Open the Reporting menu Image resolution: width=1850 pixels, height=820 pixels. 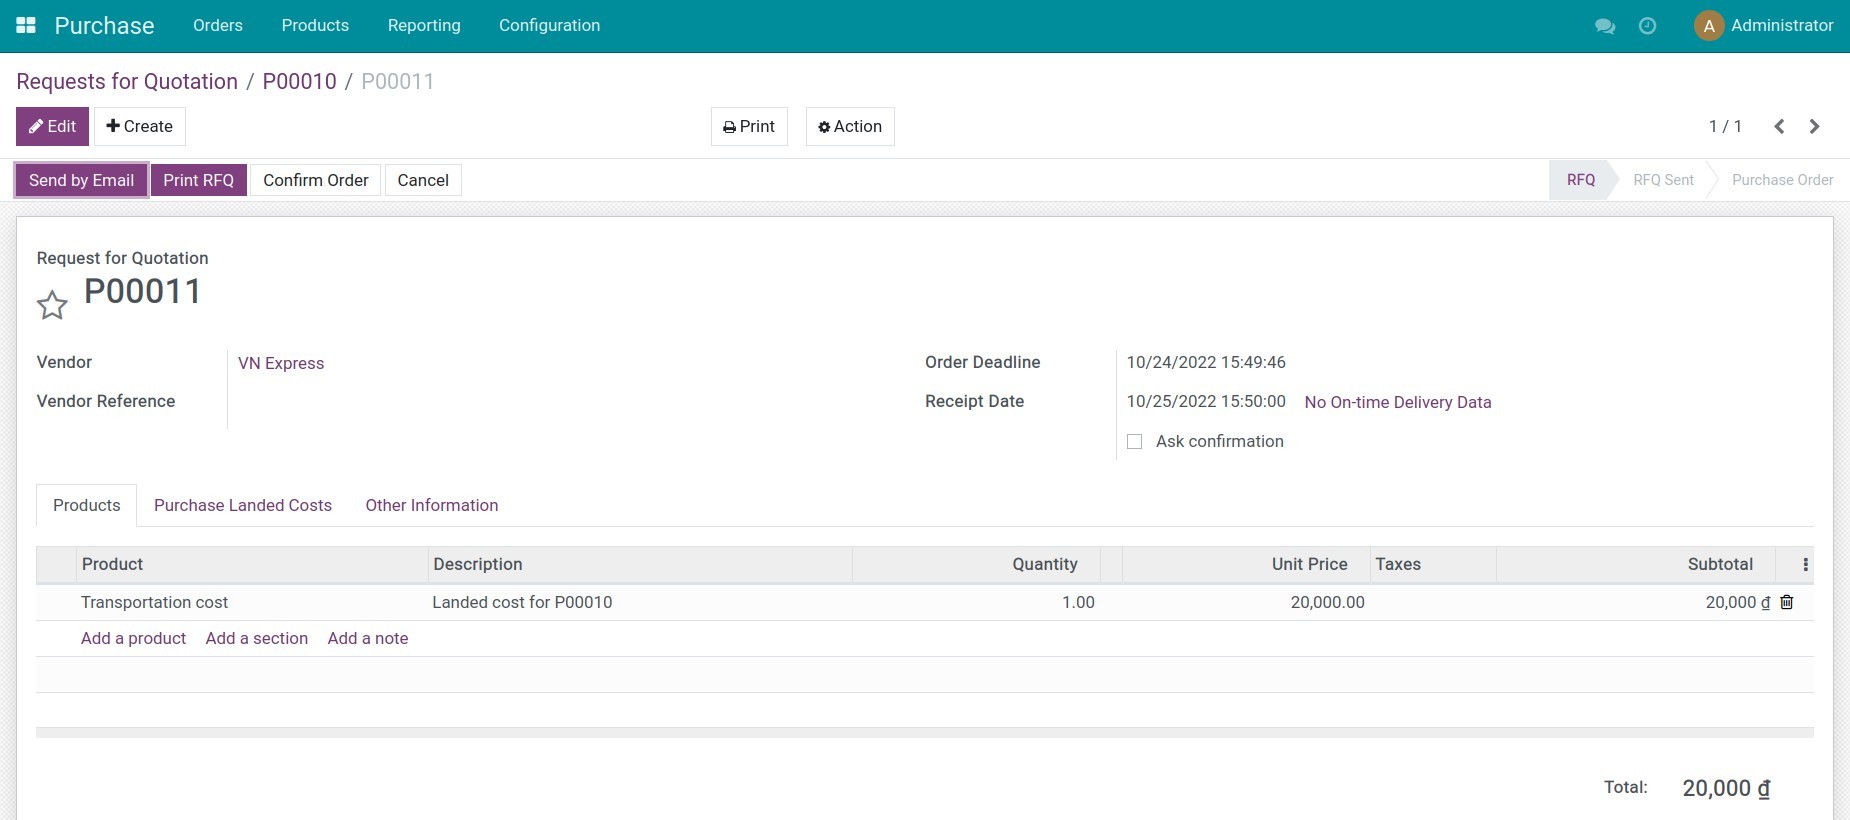424,25
